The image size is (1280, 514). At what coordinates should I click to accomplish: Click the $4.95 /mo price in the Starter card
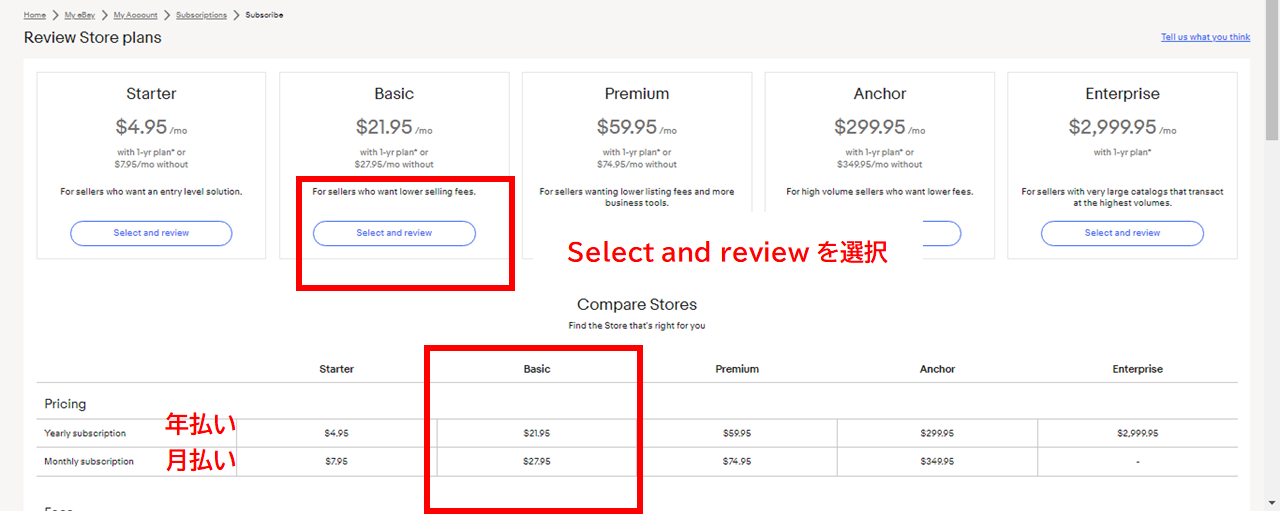(x=151, y=127)
